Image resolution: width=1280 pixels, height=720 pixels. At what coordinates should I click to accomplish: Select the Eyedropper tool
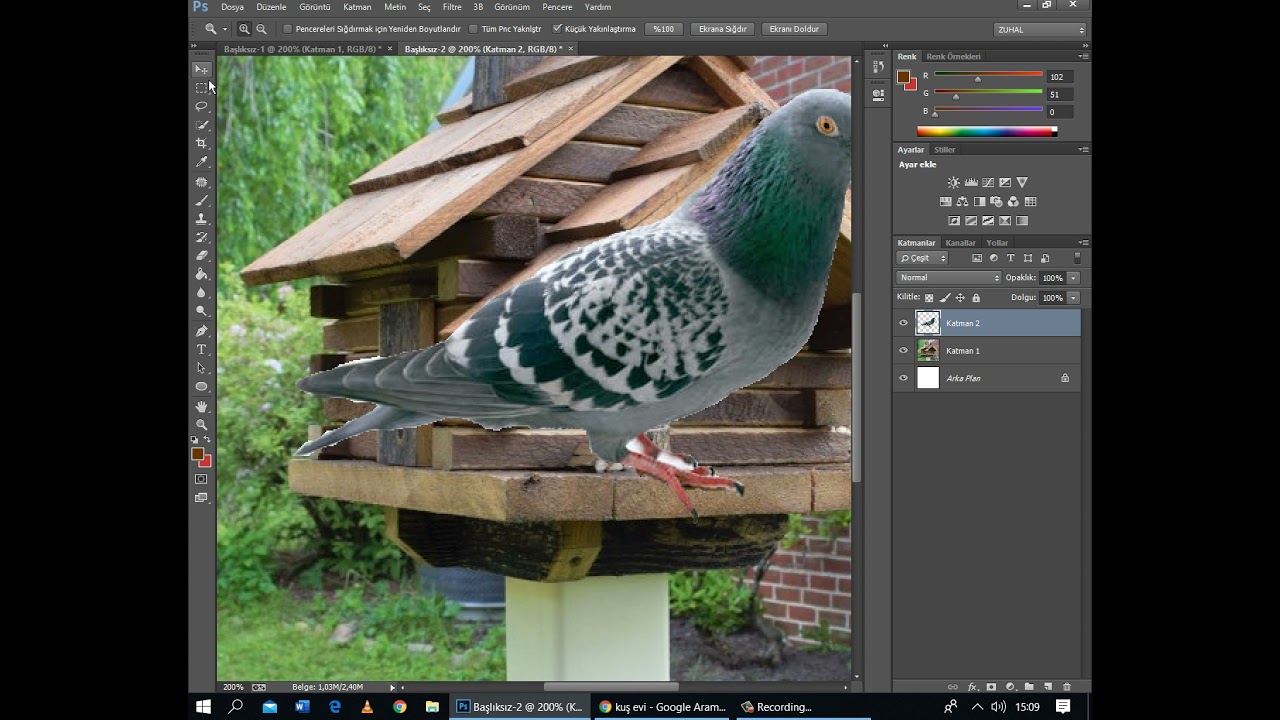pos(201,162)
